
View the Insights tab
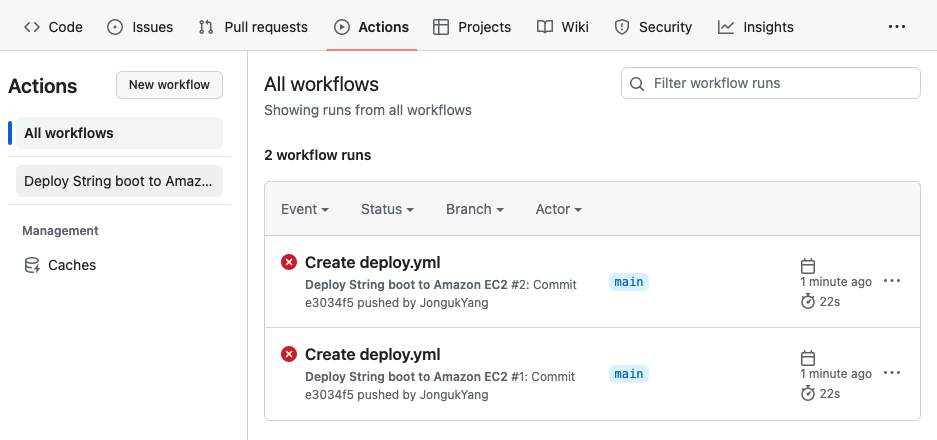pyautogui.click(x=755, y=27)
